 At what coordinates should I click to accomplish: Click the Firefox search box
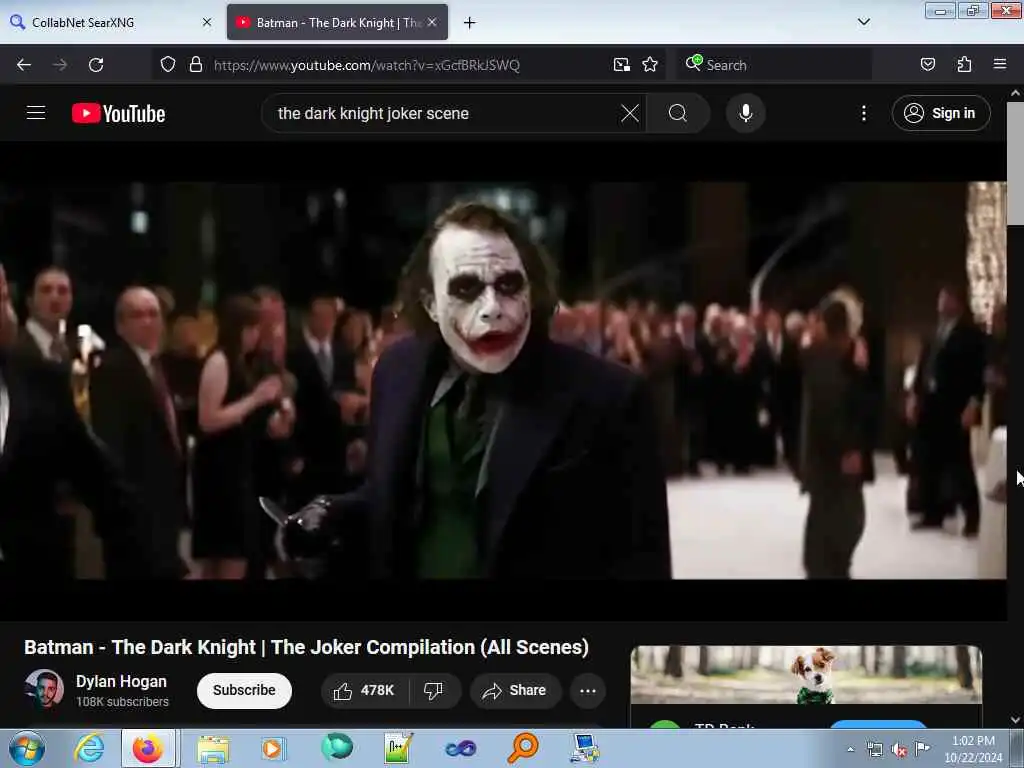pos(774,65)
